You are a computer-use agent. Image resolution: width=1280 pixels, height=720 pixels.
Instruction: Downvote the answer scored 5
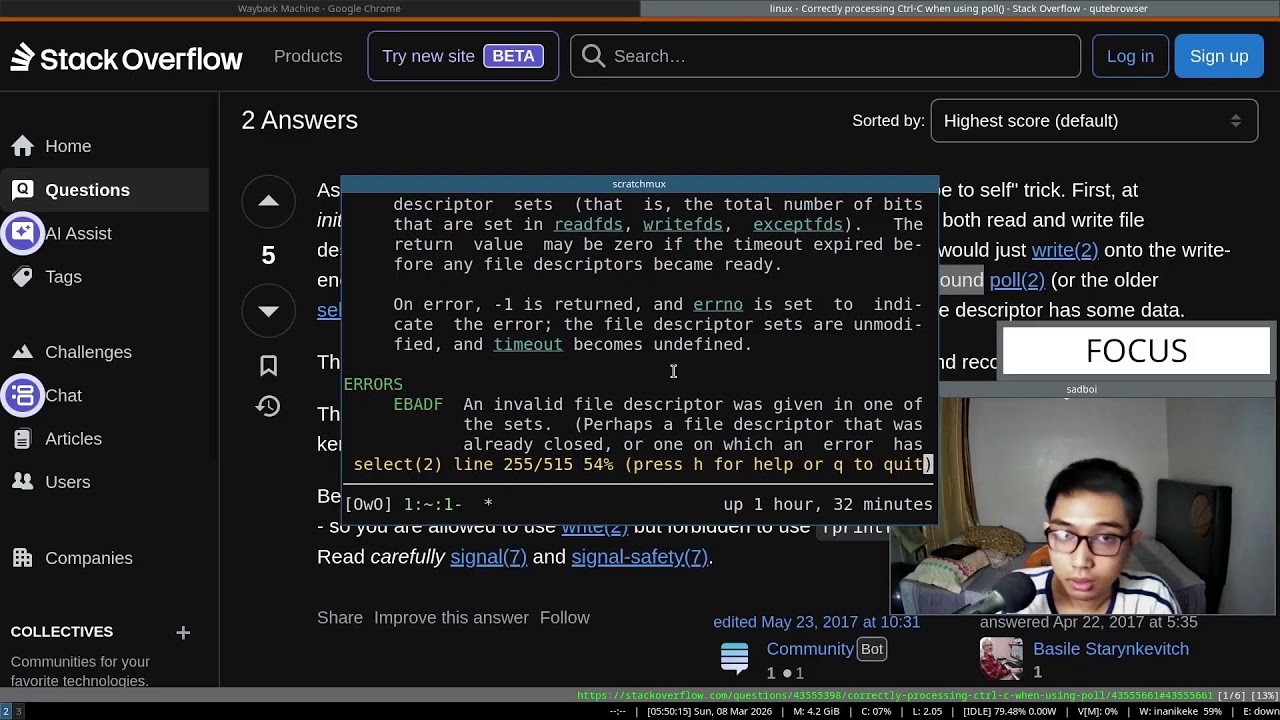point(268,311)
